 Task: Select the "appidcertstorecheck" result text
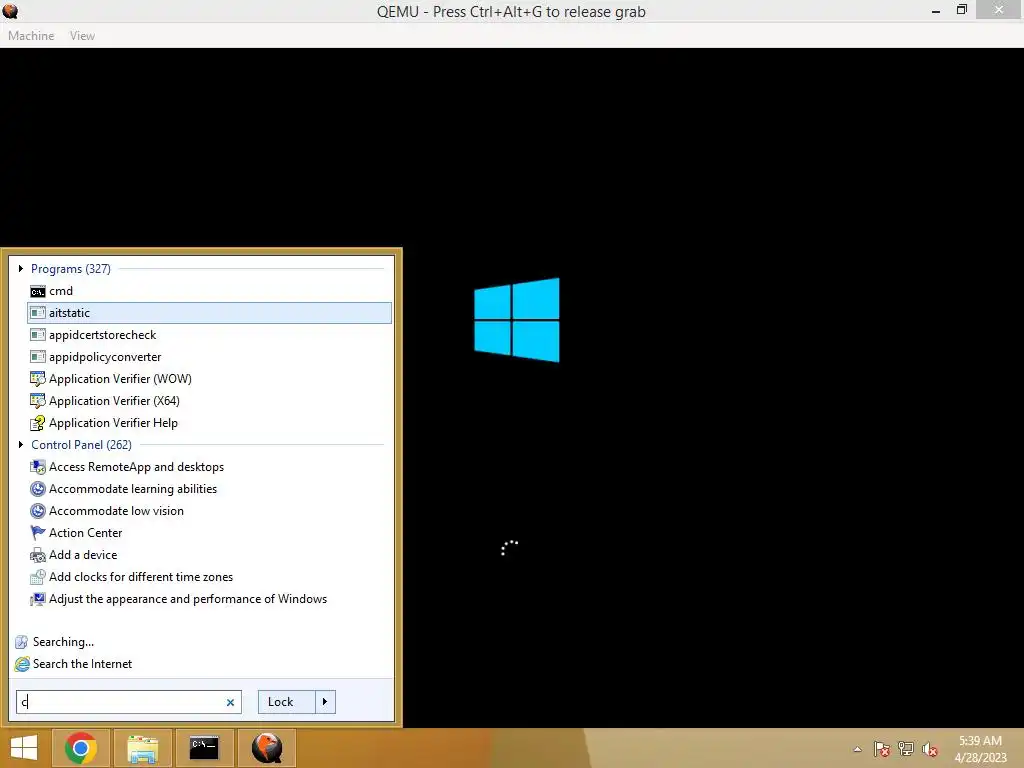(x=103, y=335)
